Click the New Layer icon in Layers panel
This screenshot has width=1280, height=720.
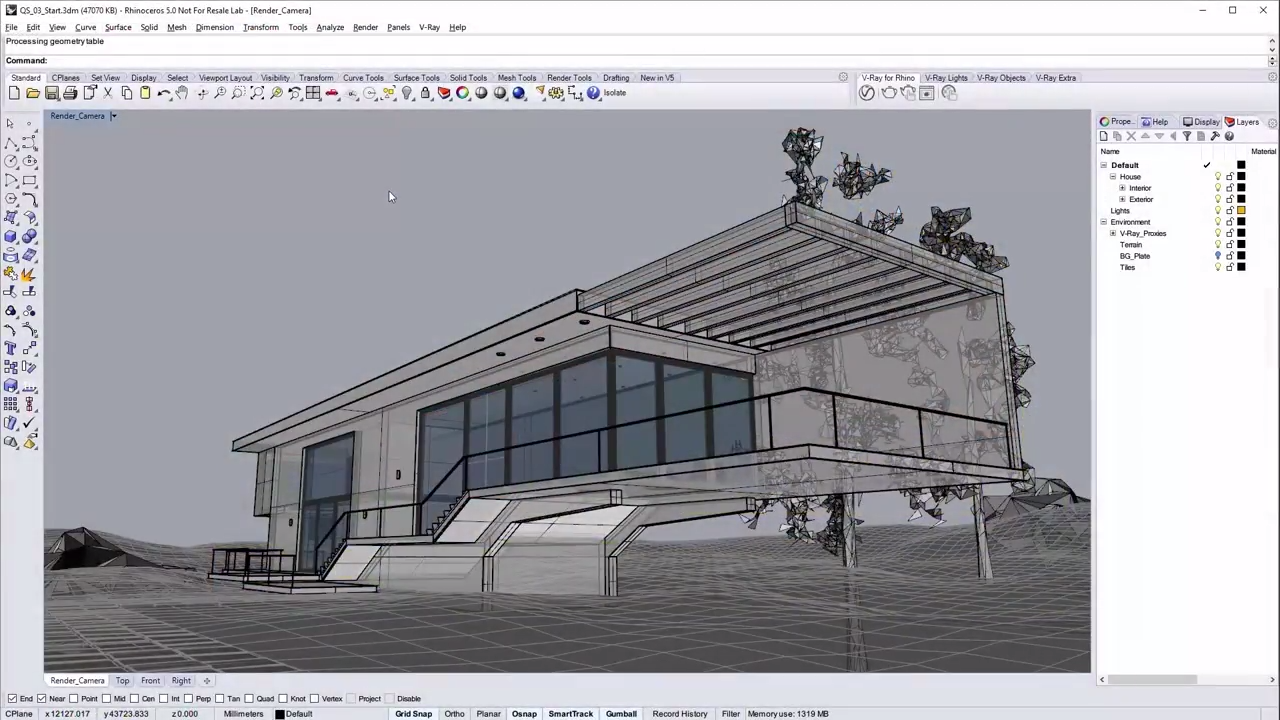pyautogui.click(x=1103, y=136)
